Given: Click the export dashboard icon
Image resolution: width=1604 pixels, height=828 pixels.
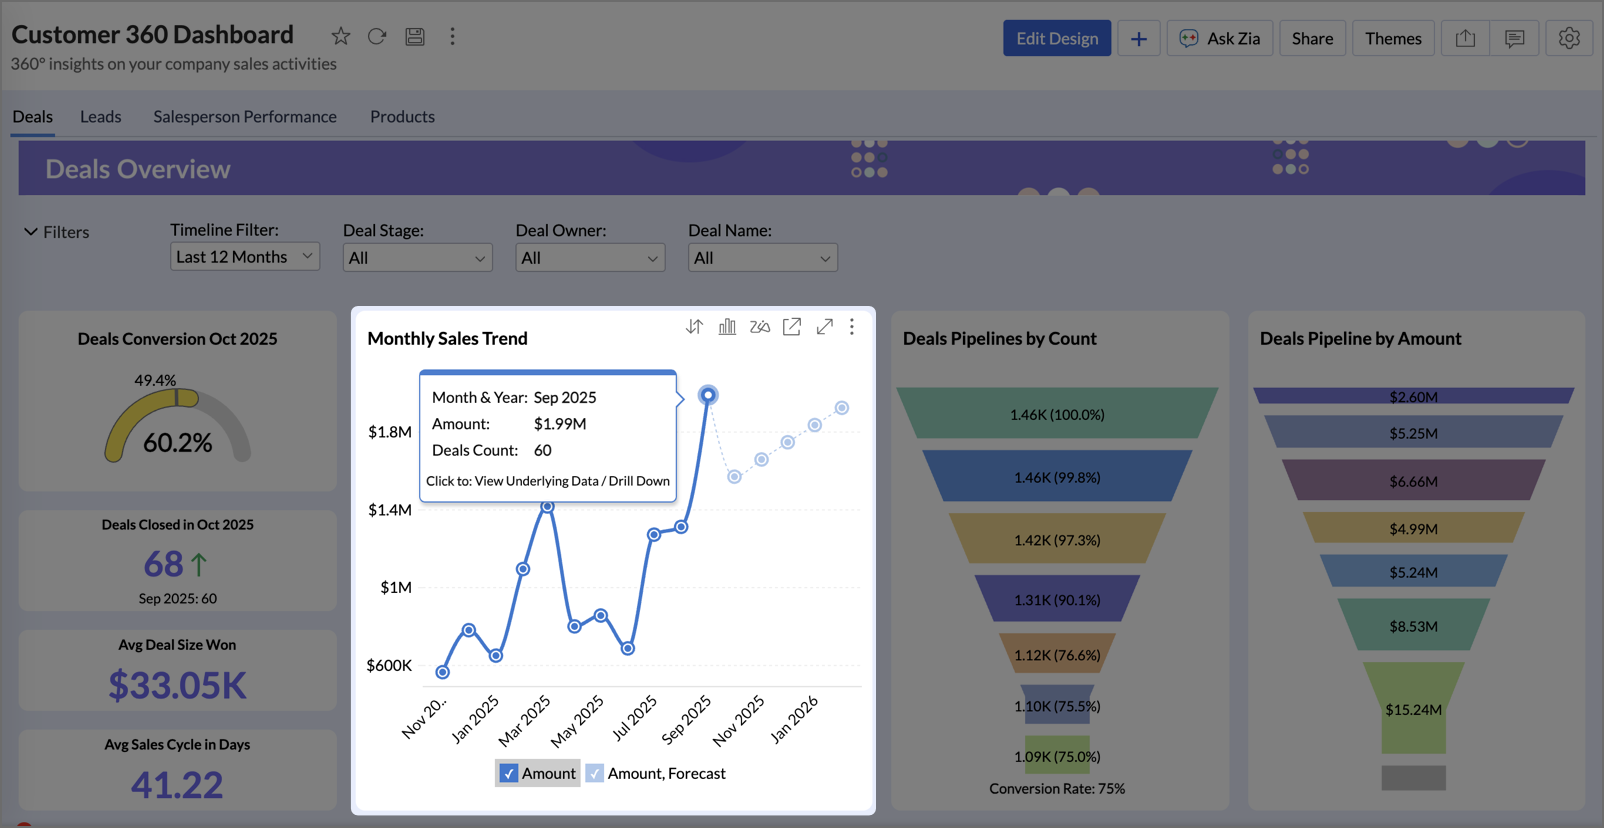Looking at the screenshot, I should (1465, 38).
